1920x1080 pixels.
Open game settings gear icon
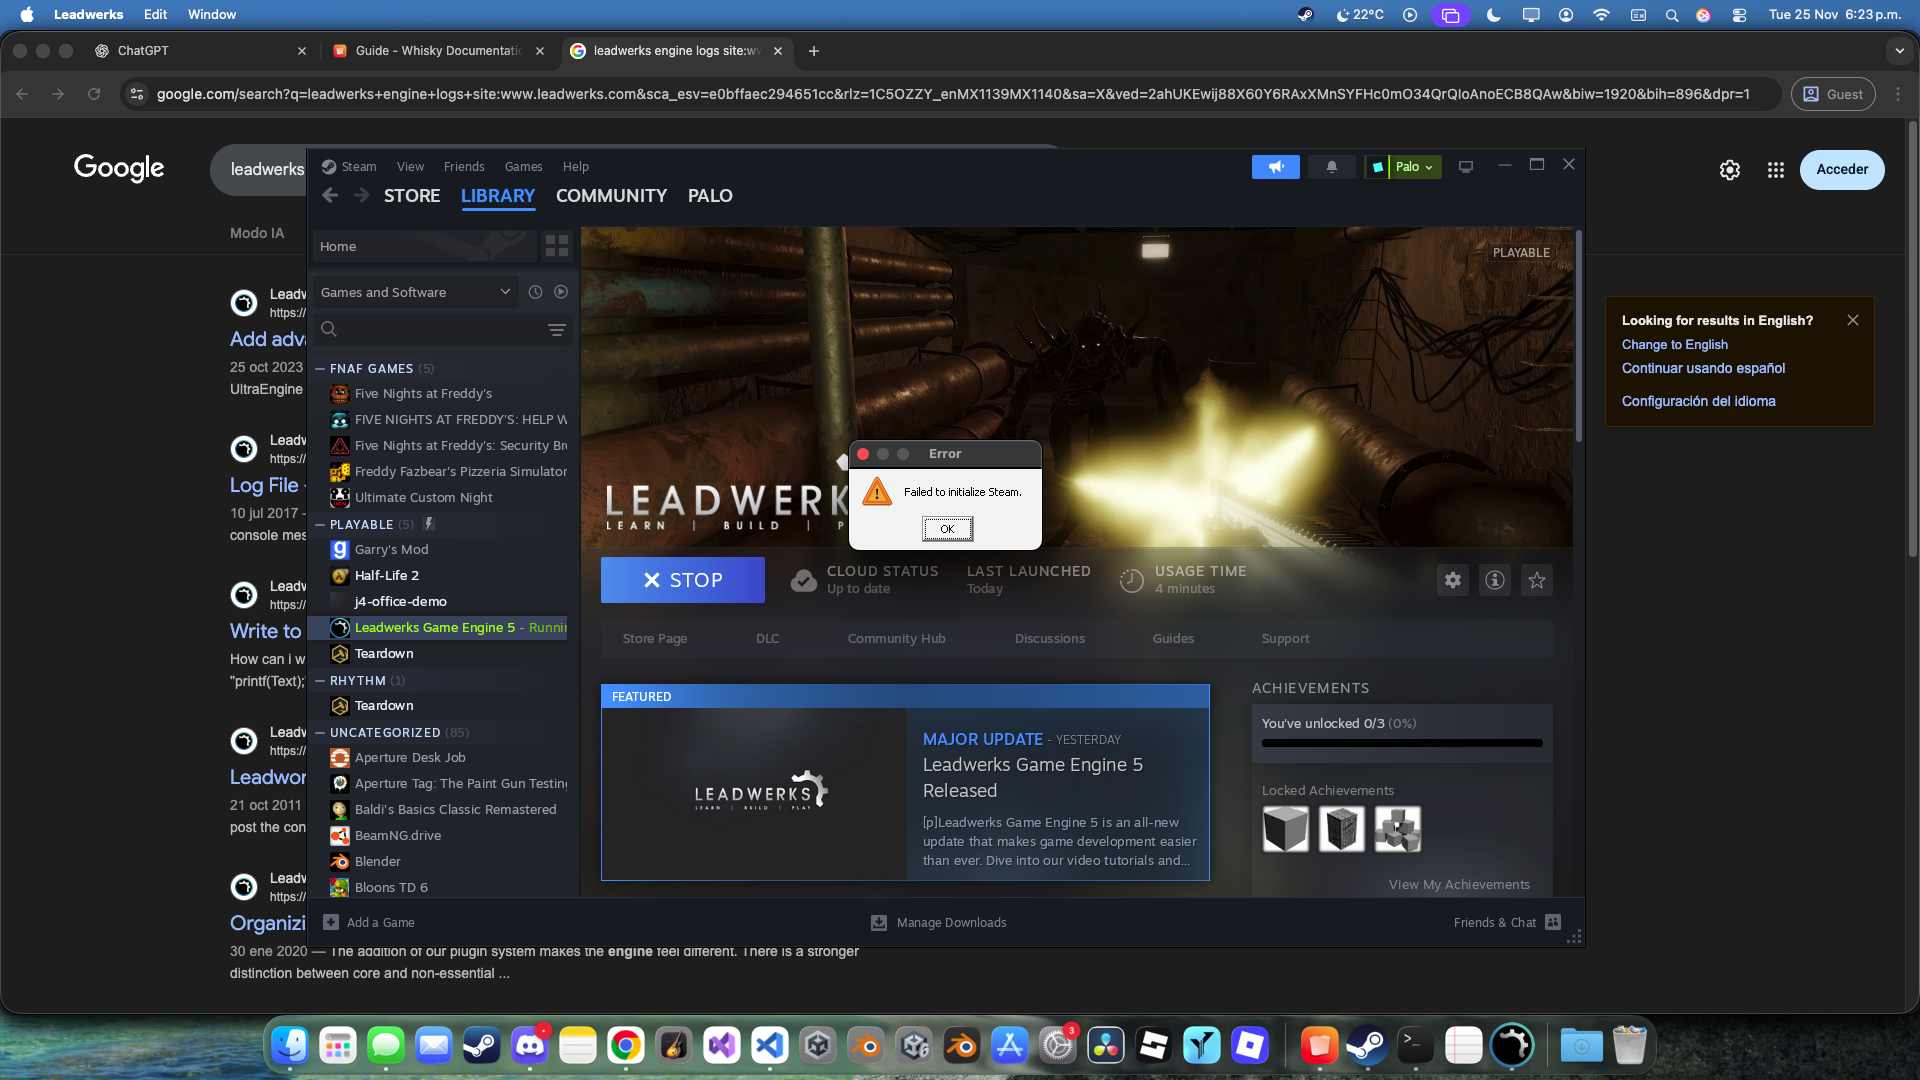click(1452, 580)
